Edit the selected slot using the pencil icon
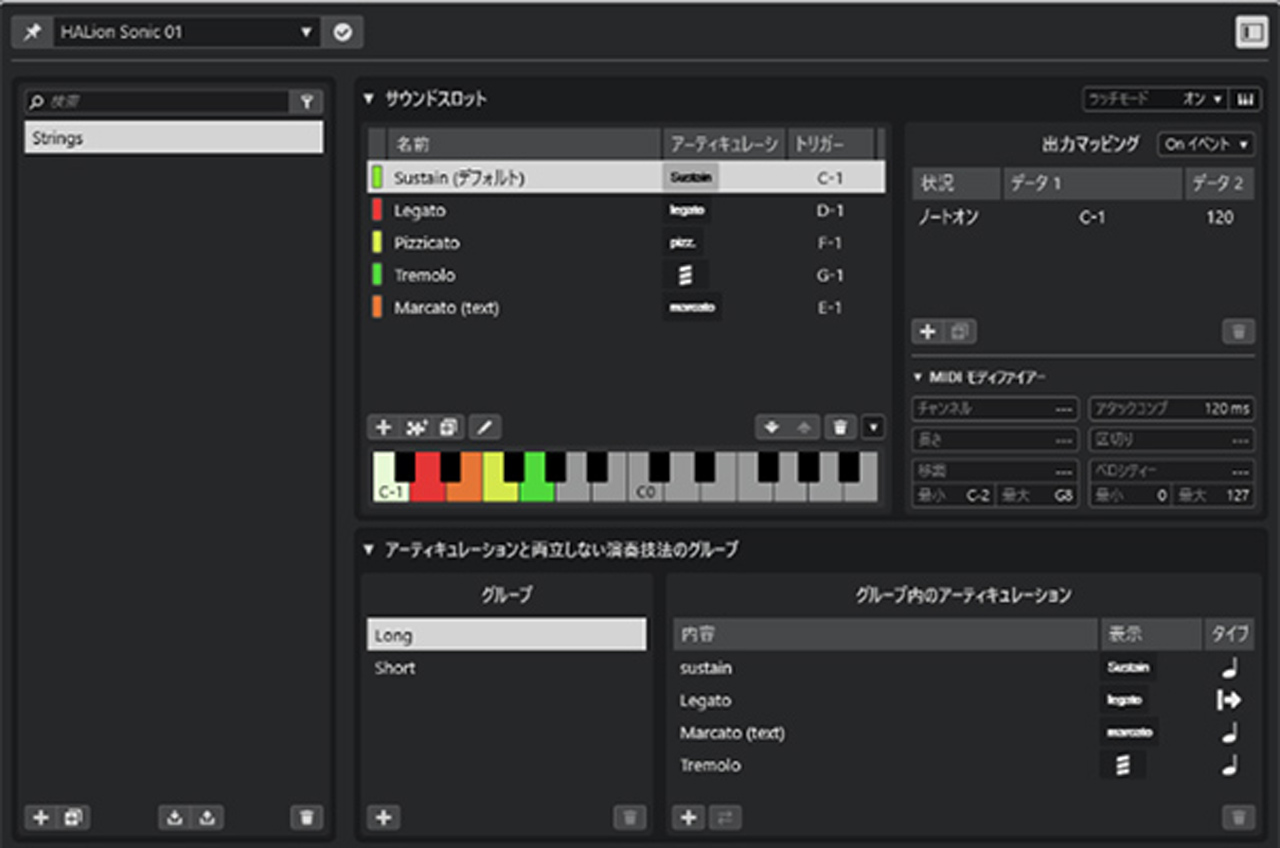 (x=485, y=427)
